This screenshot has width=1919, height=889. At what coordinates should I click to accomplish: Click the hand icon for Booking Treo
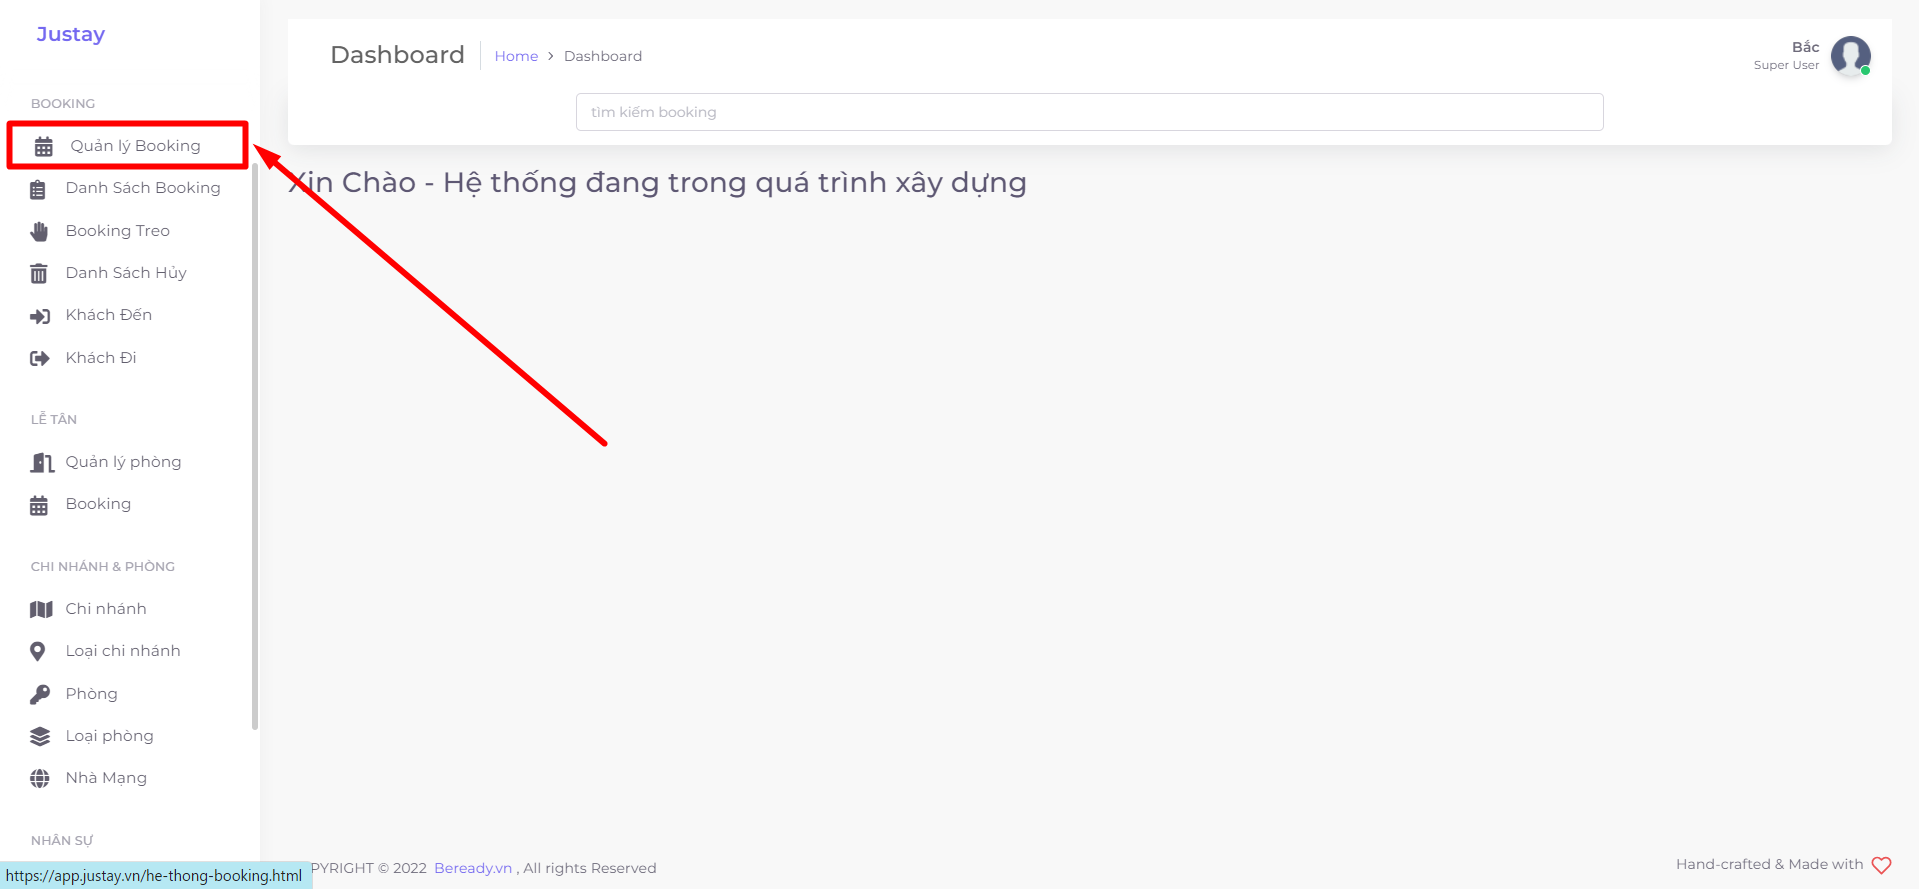(x=39, y=232)
